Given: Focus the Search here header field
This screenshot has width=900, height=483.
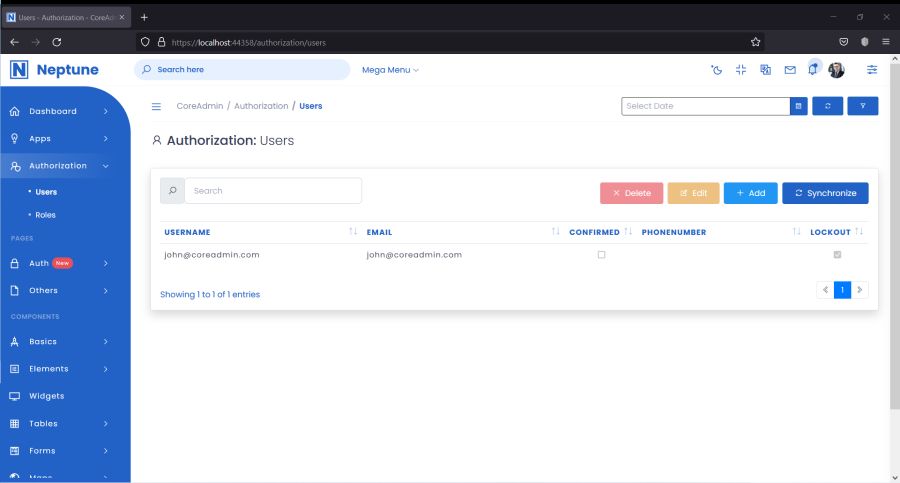Looking at the screenshot, I should [242, 69].
